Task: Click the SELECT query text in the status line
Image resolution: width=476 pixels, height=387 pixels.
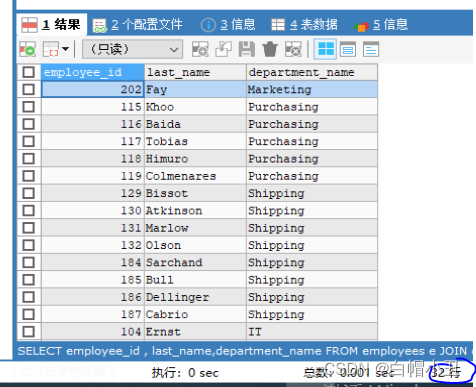Action: click(243, 351)
